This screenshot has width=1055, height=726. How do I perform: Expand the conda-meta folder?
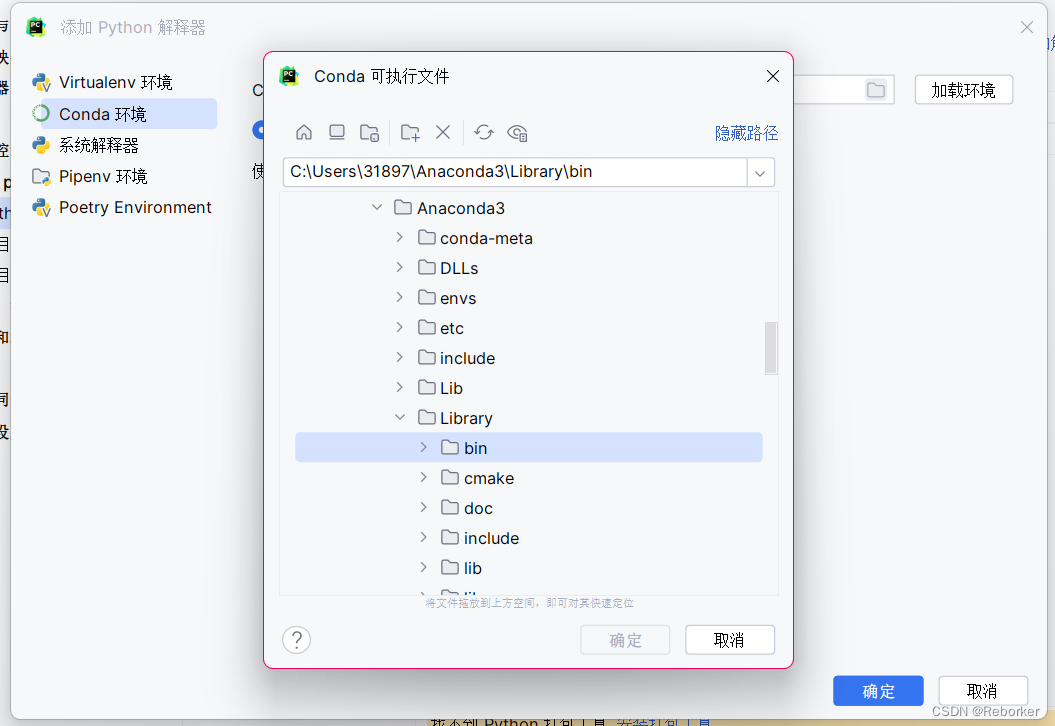400,238
